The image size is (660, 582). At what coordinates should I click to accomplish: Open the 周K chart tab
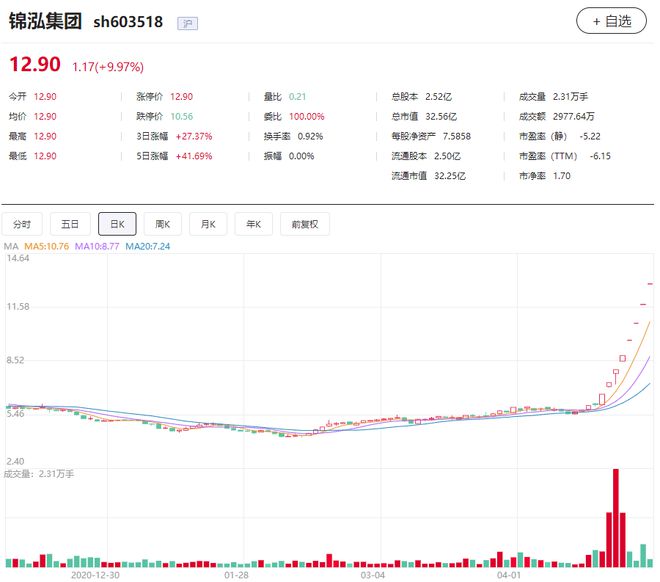(162, 224)
